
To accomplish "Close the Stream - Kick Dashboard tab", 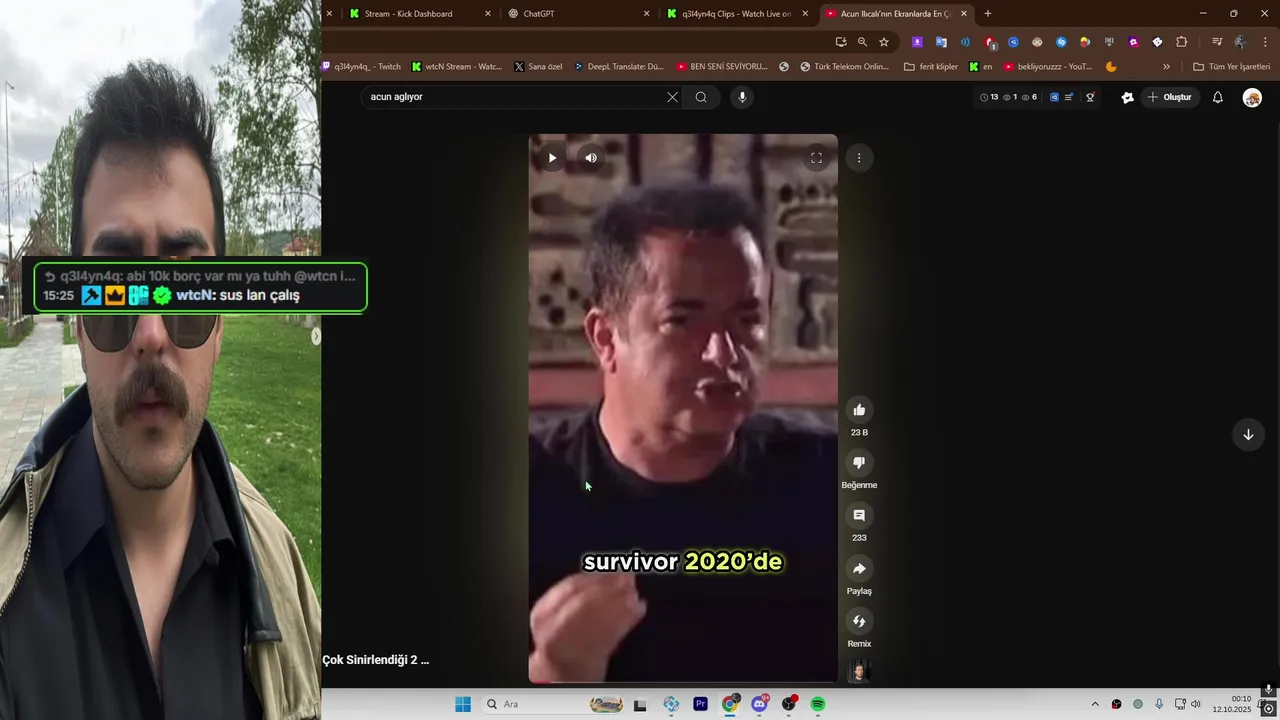I will (x=488, y=14).
